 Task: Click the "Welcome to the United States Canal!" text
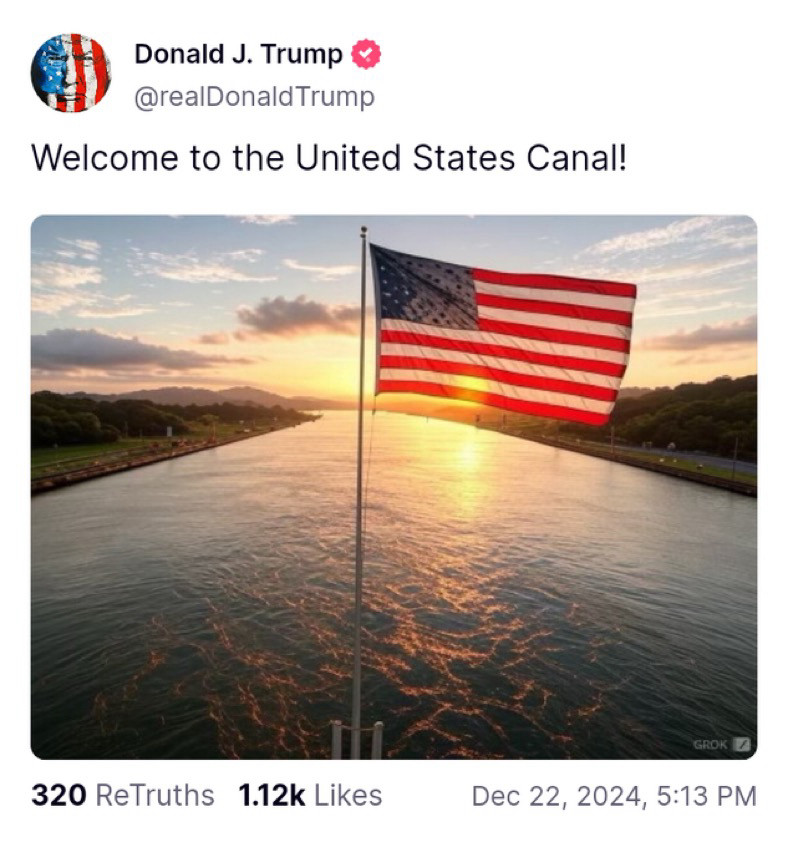pyautogui.click(x=329, y=158)
